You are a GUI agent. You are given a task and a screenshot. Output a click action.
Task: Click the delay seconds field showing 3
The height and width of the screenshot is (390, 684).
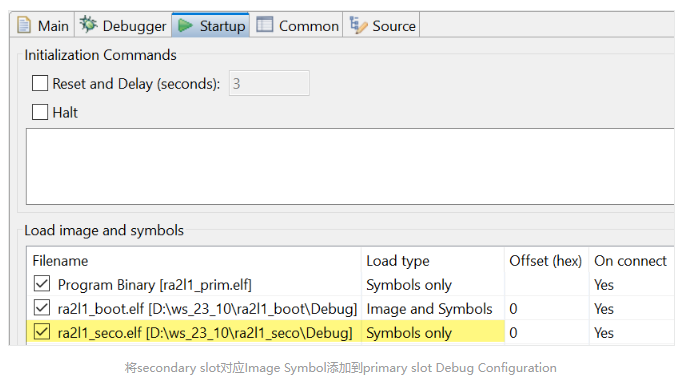tap(269, 83)
